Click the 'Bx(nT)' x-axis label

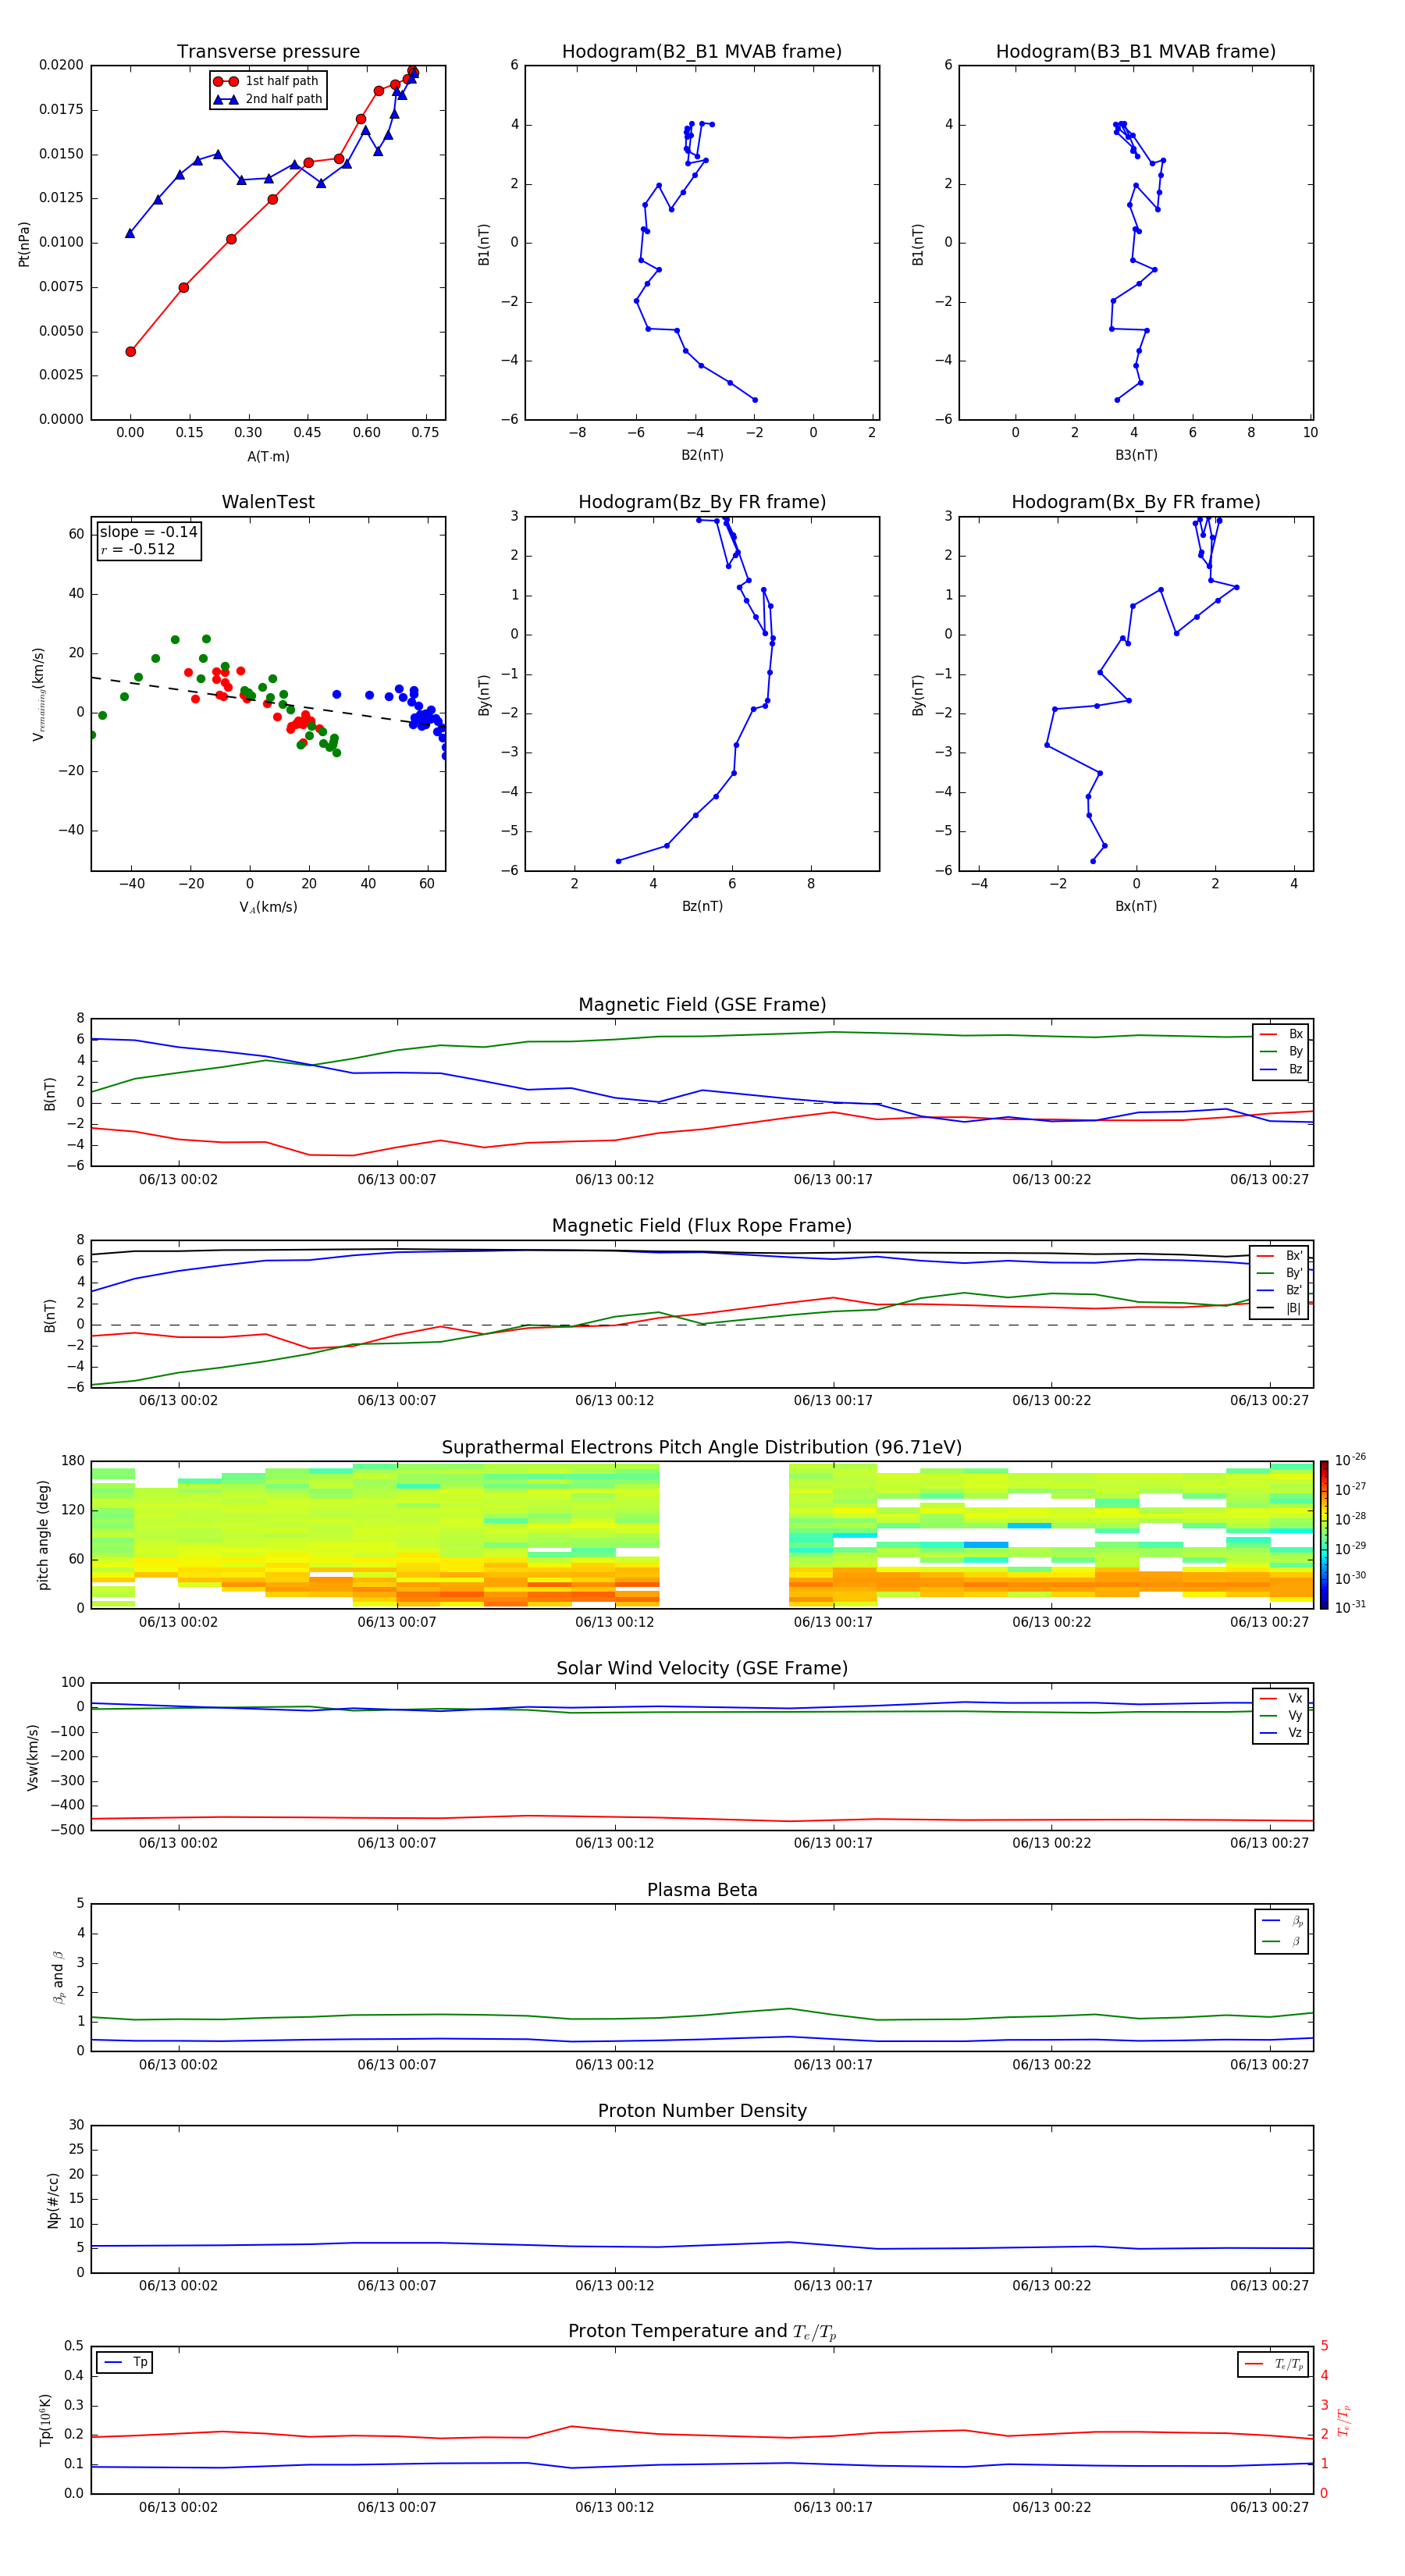click(x=1136, y=906)
